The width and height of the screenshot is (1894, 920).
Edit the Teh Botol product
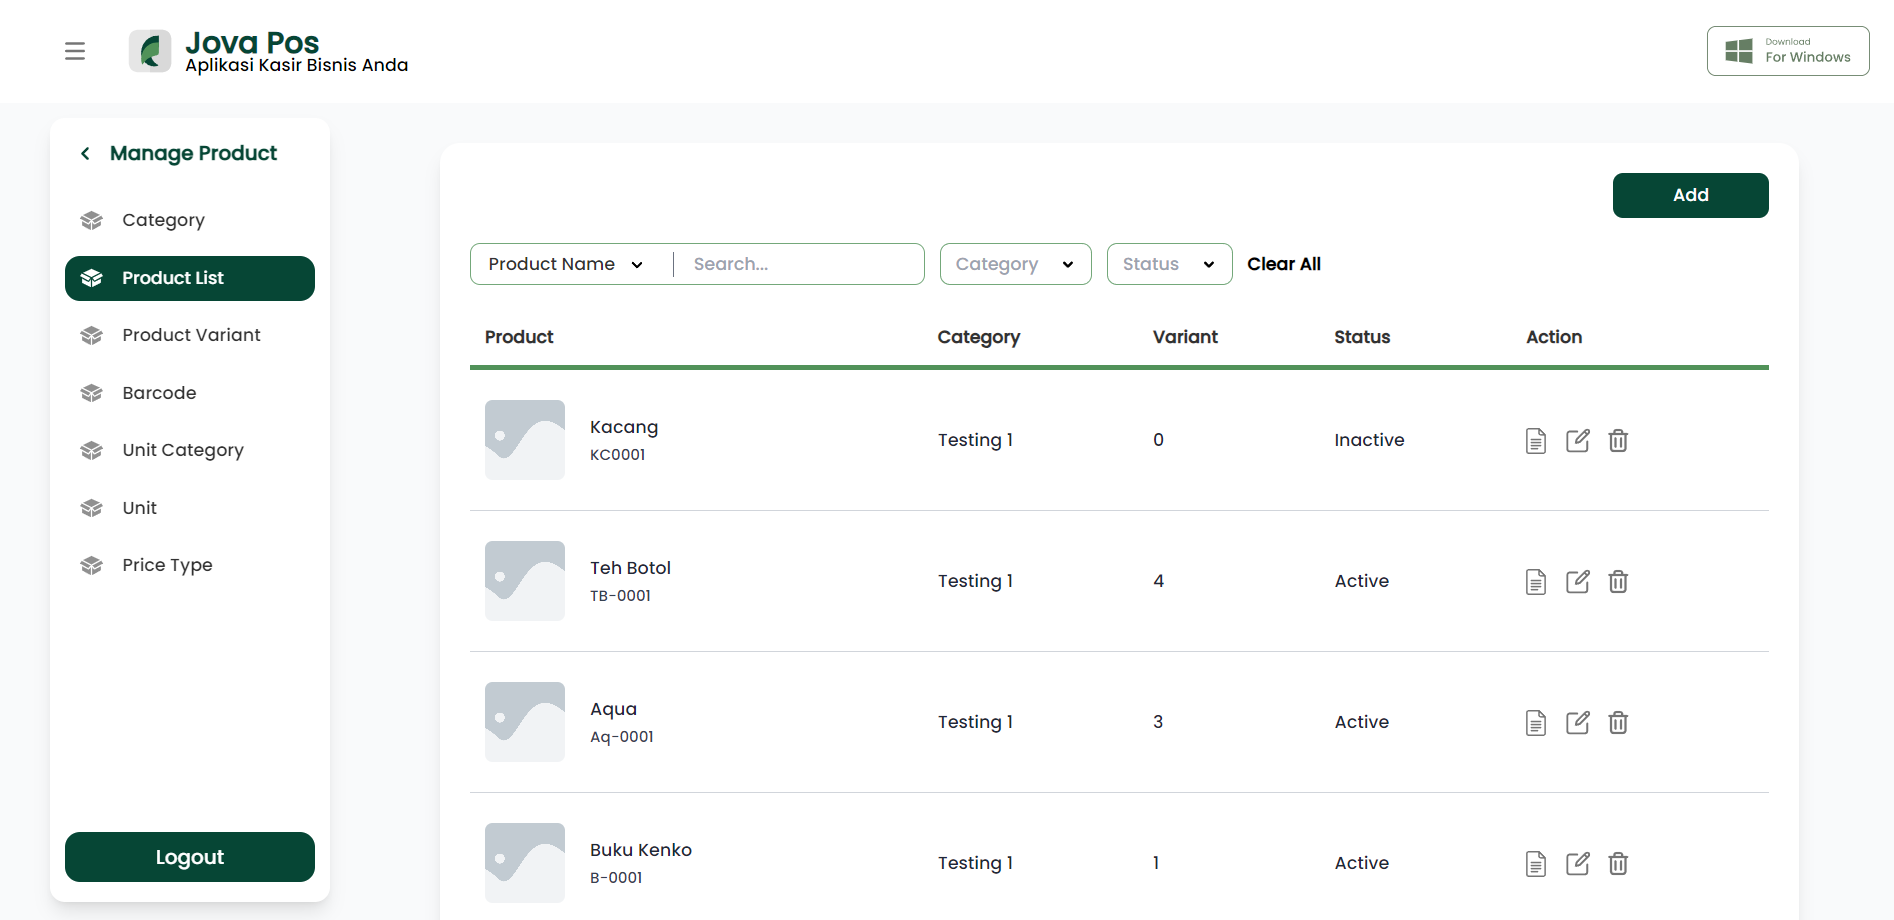click(1577, 581)
